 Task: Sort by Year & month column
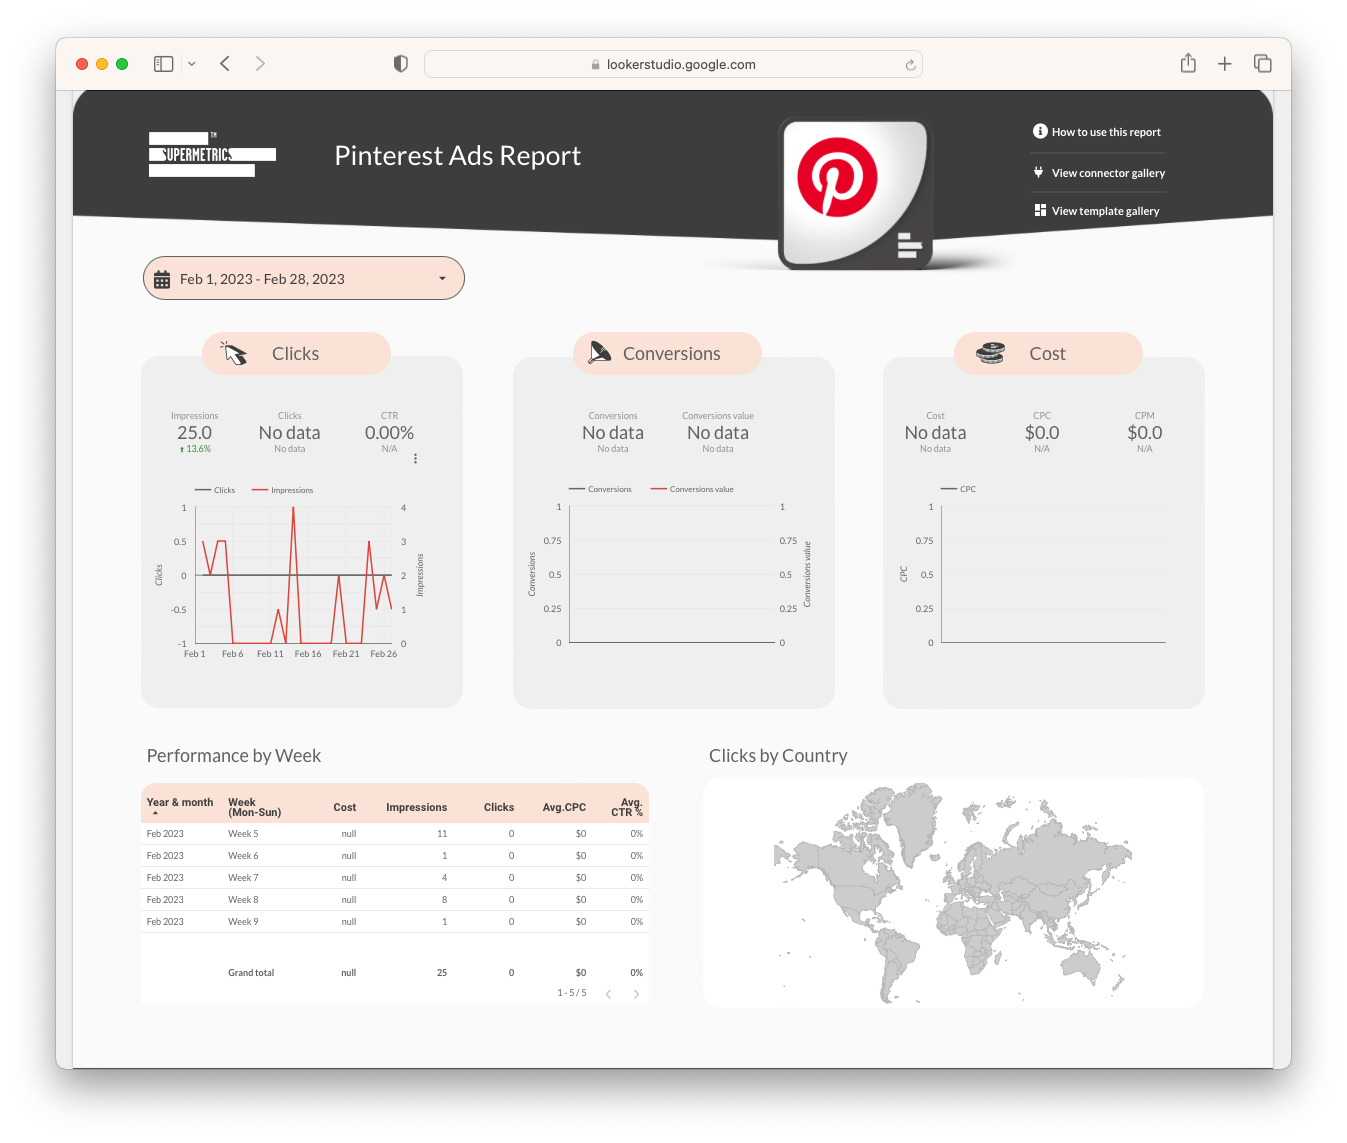coord(179,803)
